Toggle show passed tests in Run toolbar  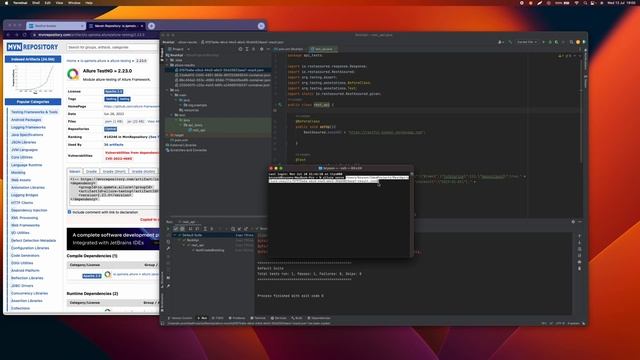pyautogui.click(x=176, y=229)
